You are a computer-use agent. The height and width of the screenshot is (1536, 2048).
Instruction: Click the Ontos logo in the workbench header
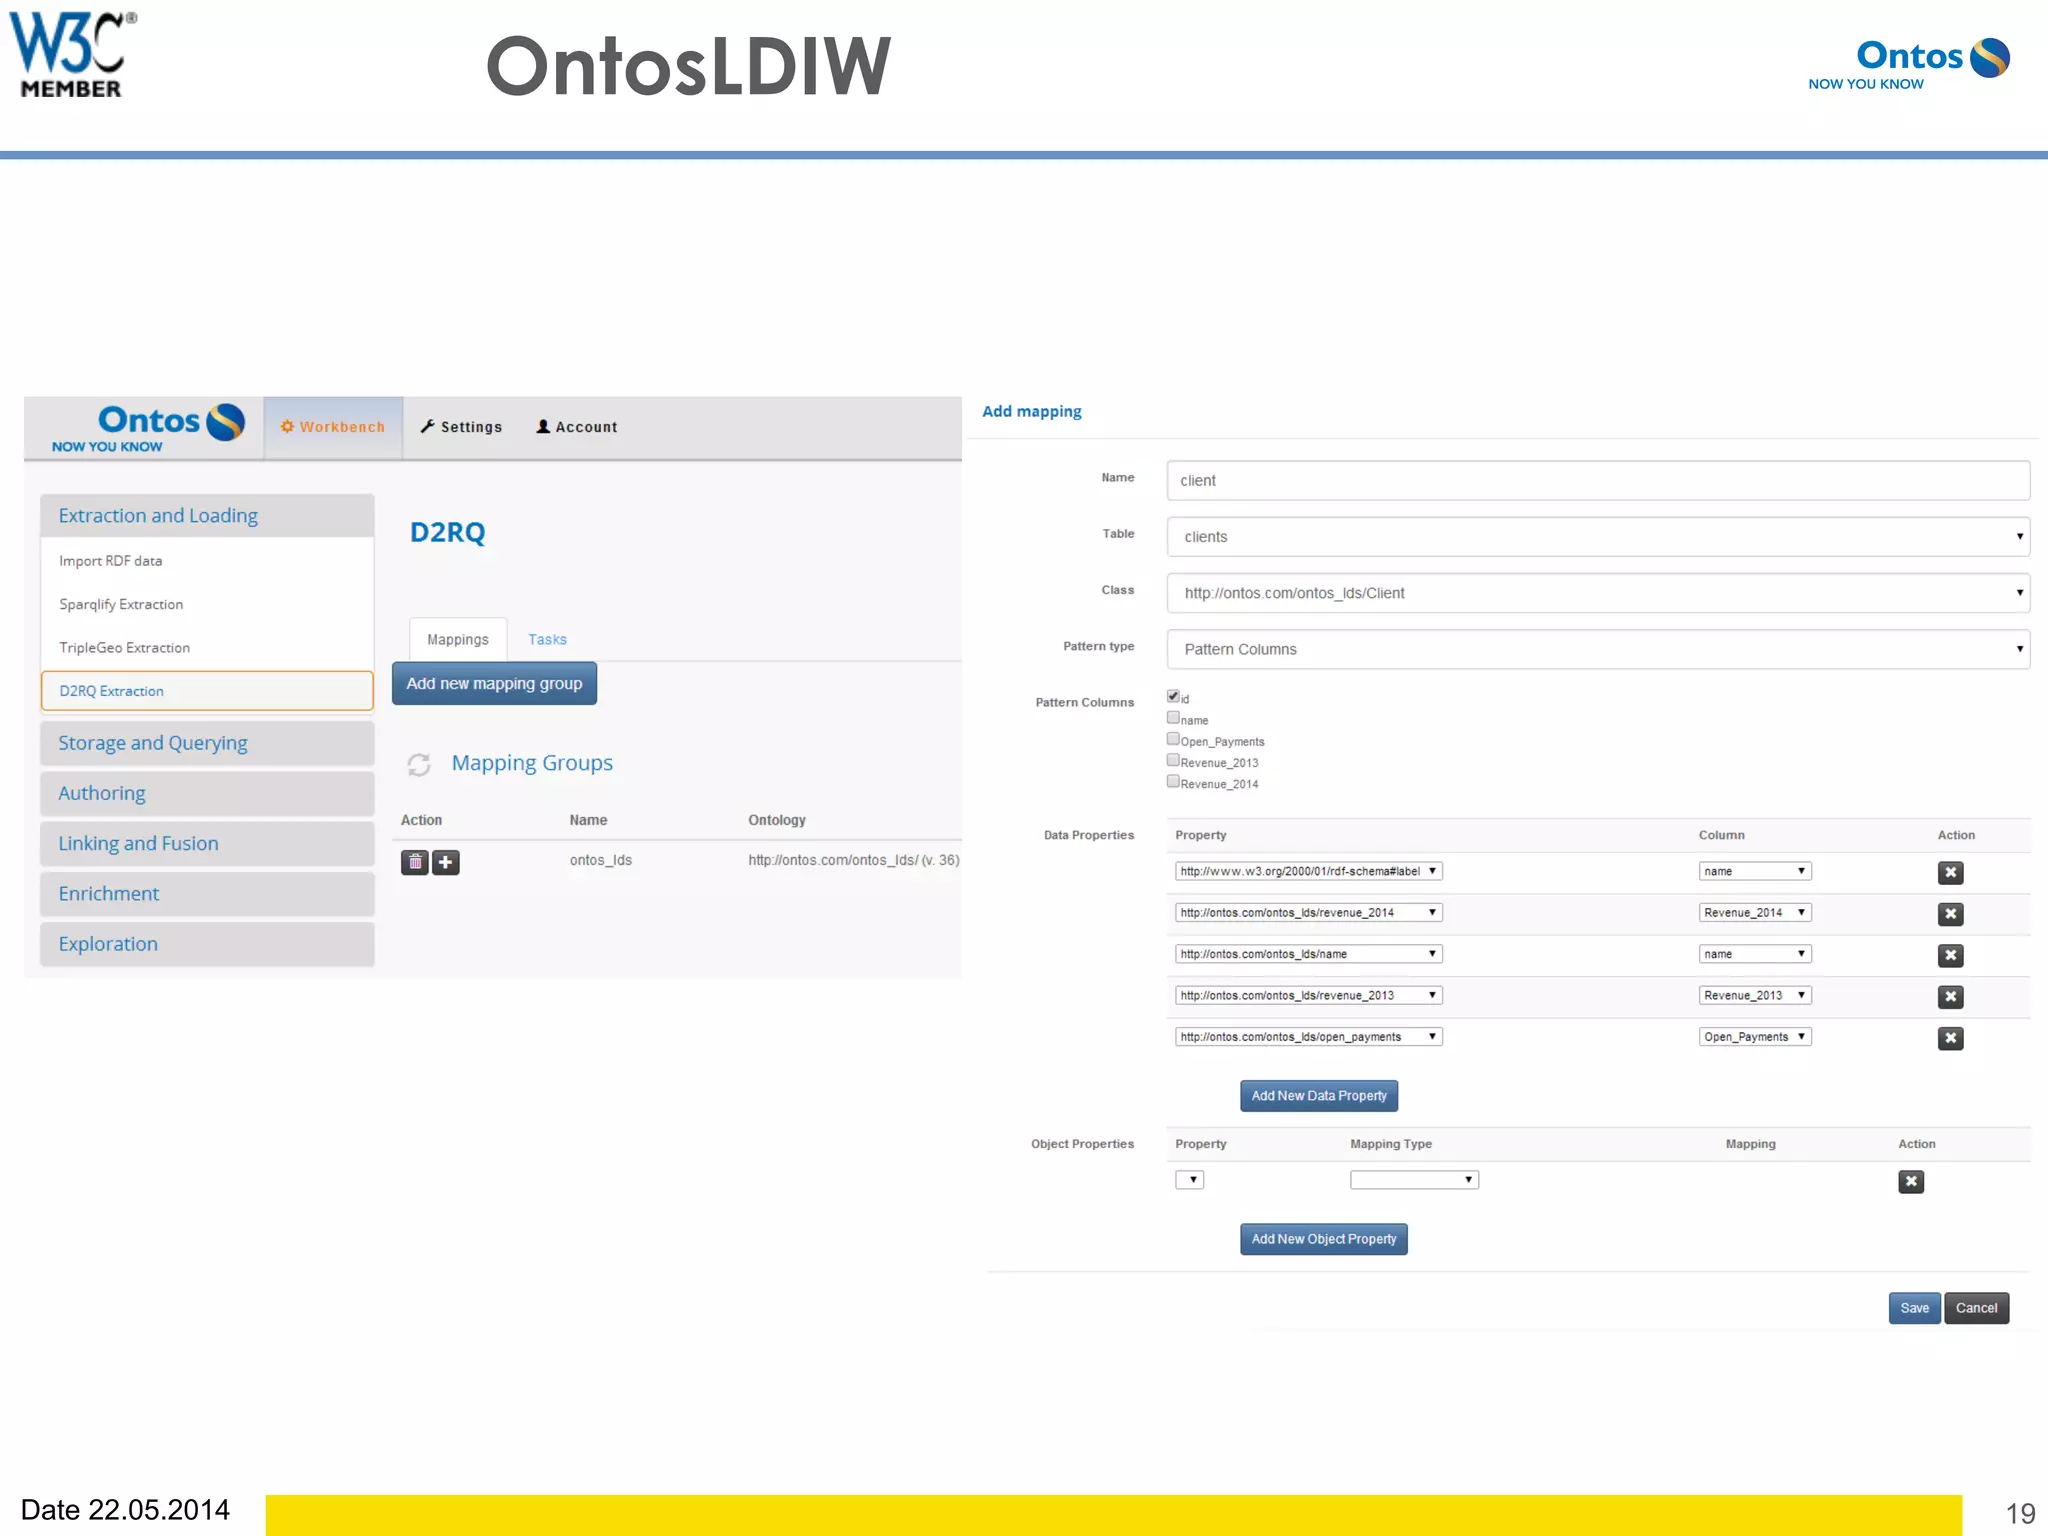pyautogui.click(x=148, y=428)
